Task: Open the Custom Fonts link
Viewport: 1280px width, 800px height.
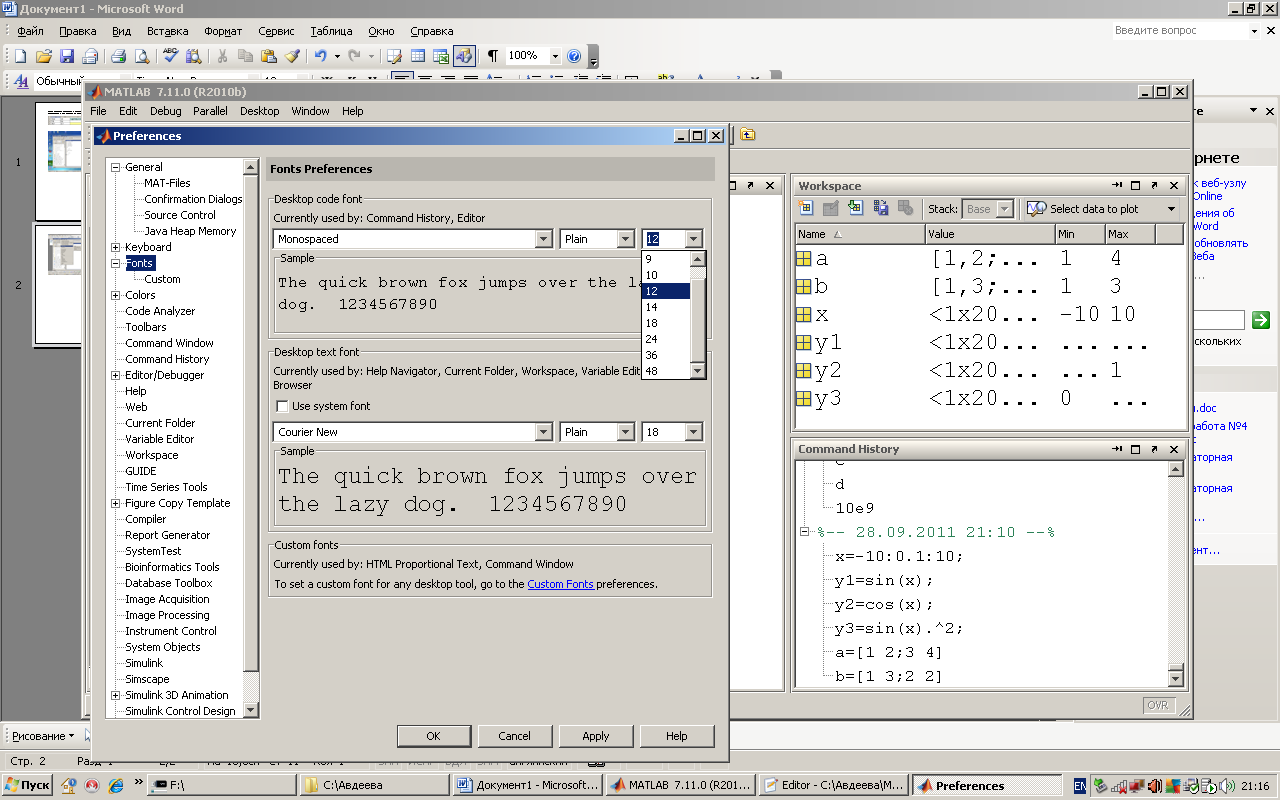Action: (x=560, y=584)
